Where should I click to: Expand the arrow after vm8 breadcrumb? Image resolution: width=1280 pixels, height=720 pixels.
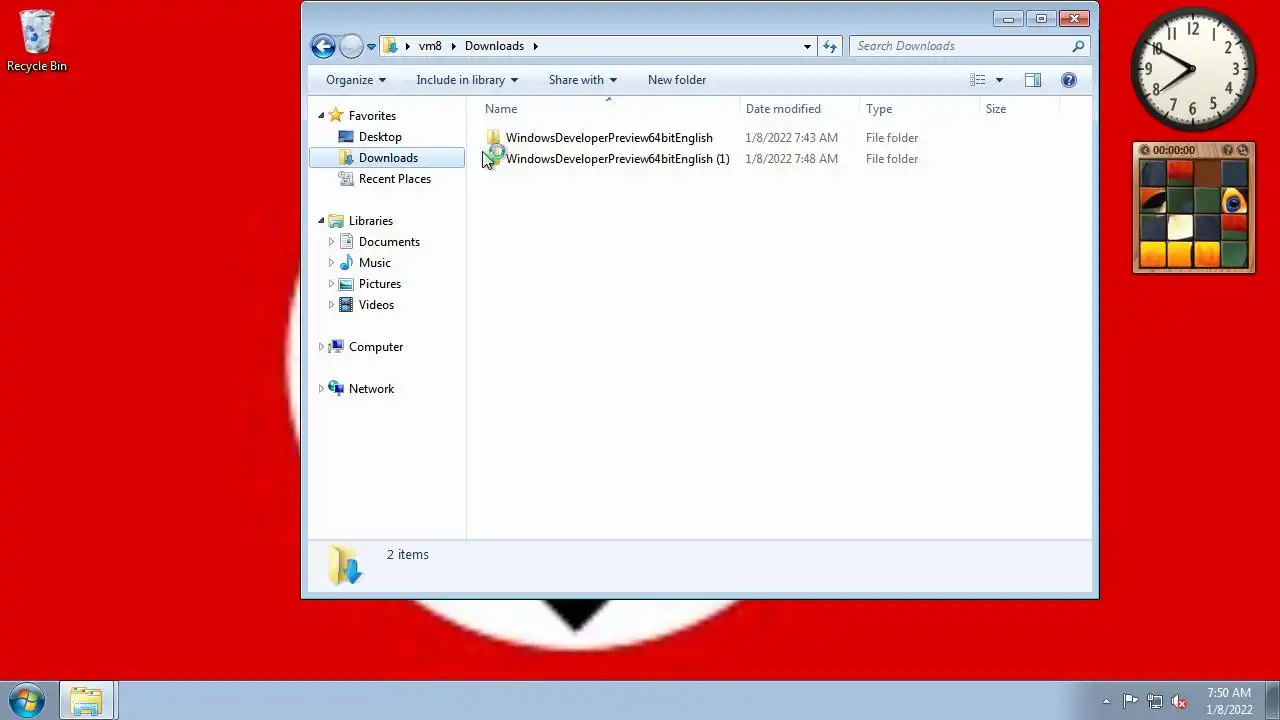pyautogui.click(x=452, y=46)
